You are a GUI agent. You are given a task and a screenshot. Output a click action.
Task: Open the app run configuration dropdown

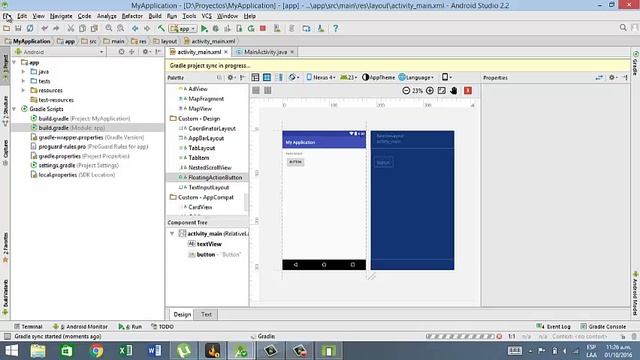pyautogui.click(x=183, y=29)
